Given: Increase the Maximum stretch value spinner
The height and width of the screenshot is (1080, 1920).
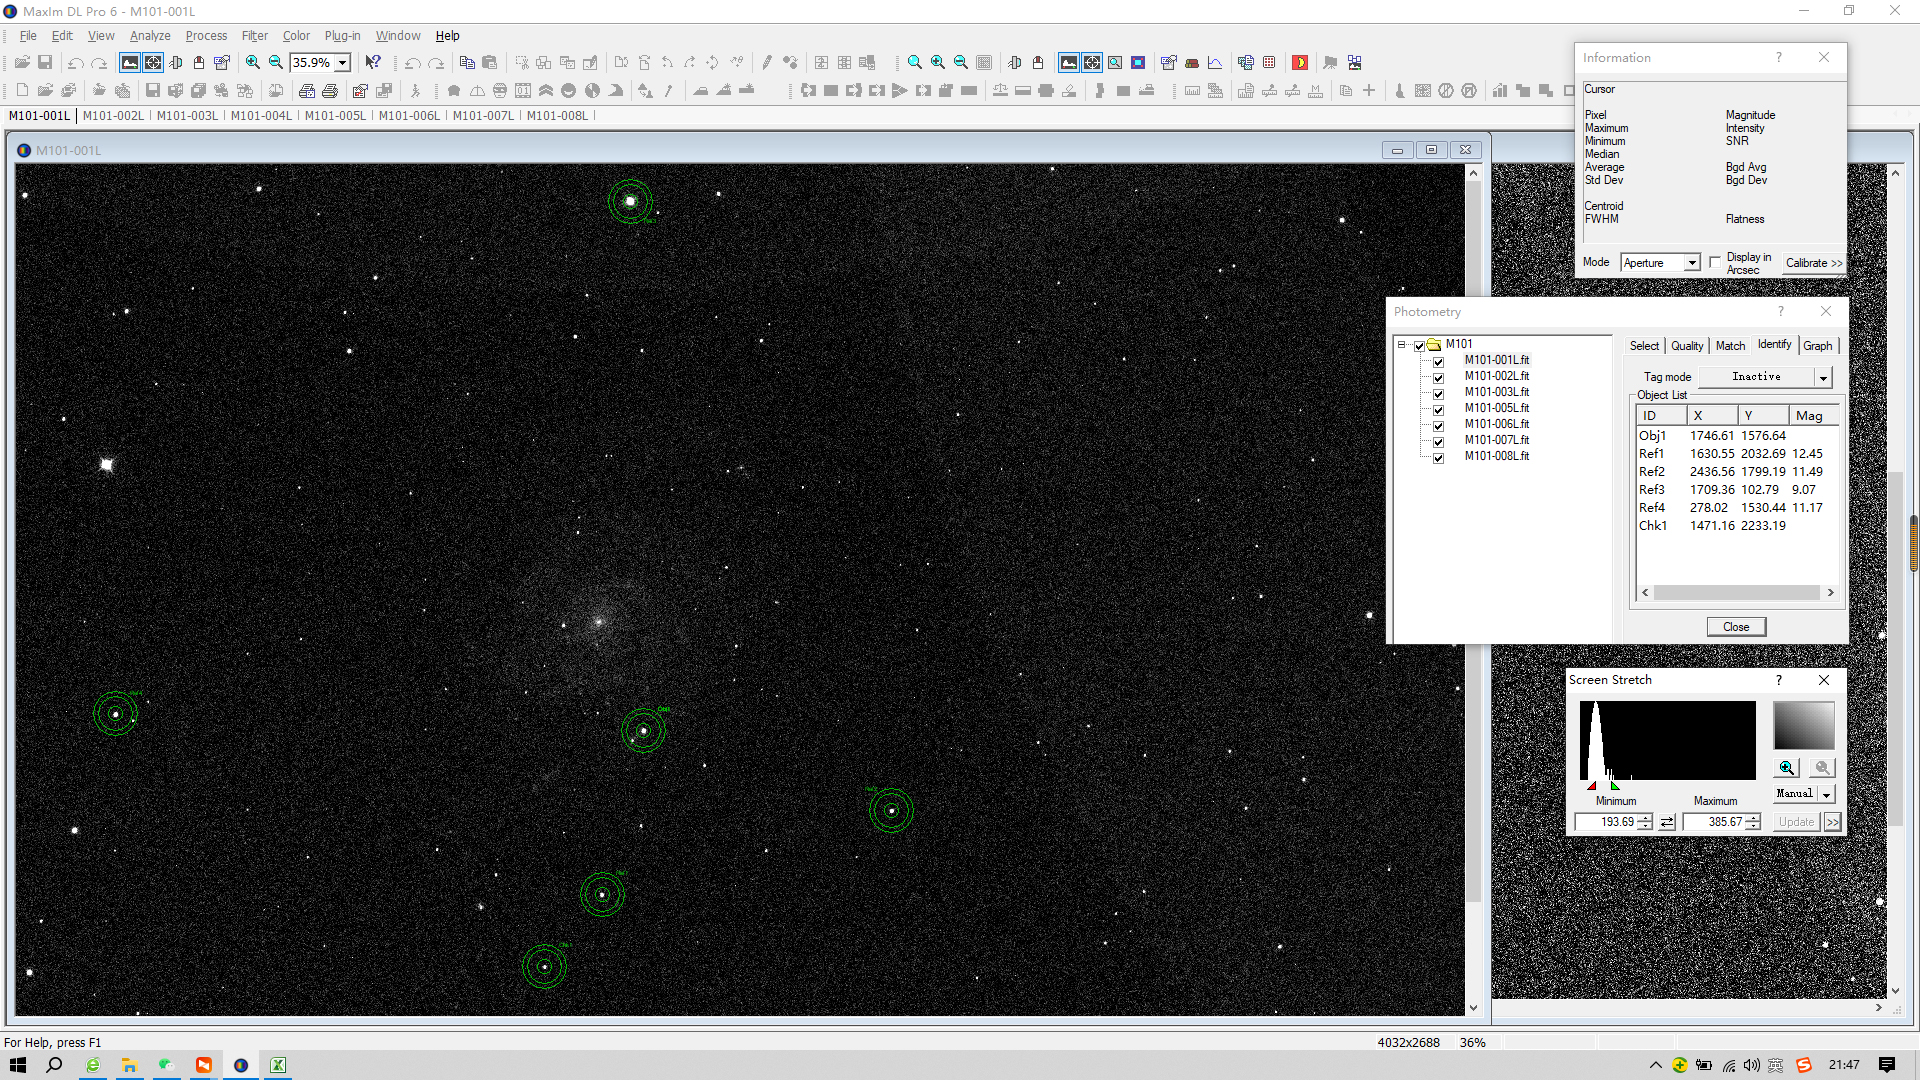Looking at the screenshot, I should point(1753,818).
